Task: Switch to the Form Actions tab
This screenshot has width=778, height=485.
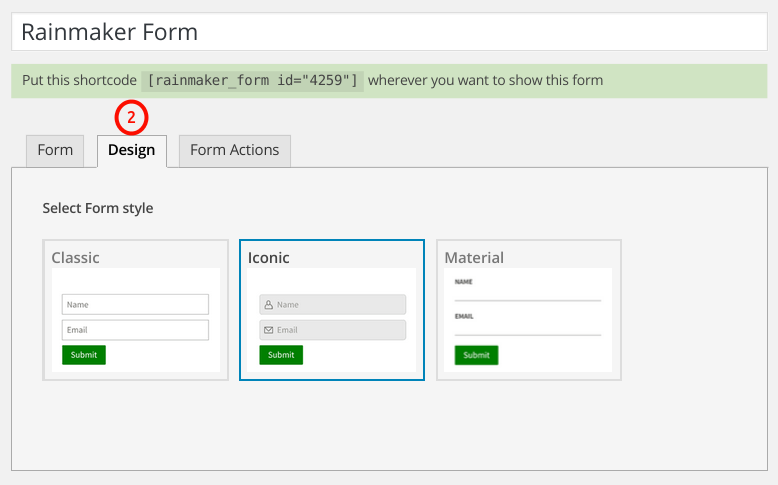Action: click(x=235, y=150)
